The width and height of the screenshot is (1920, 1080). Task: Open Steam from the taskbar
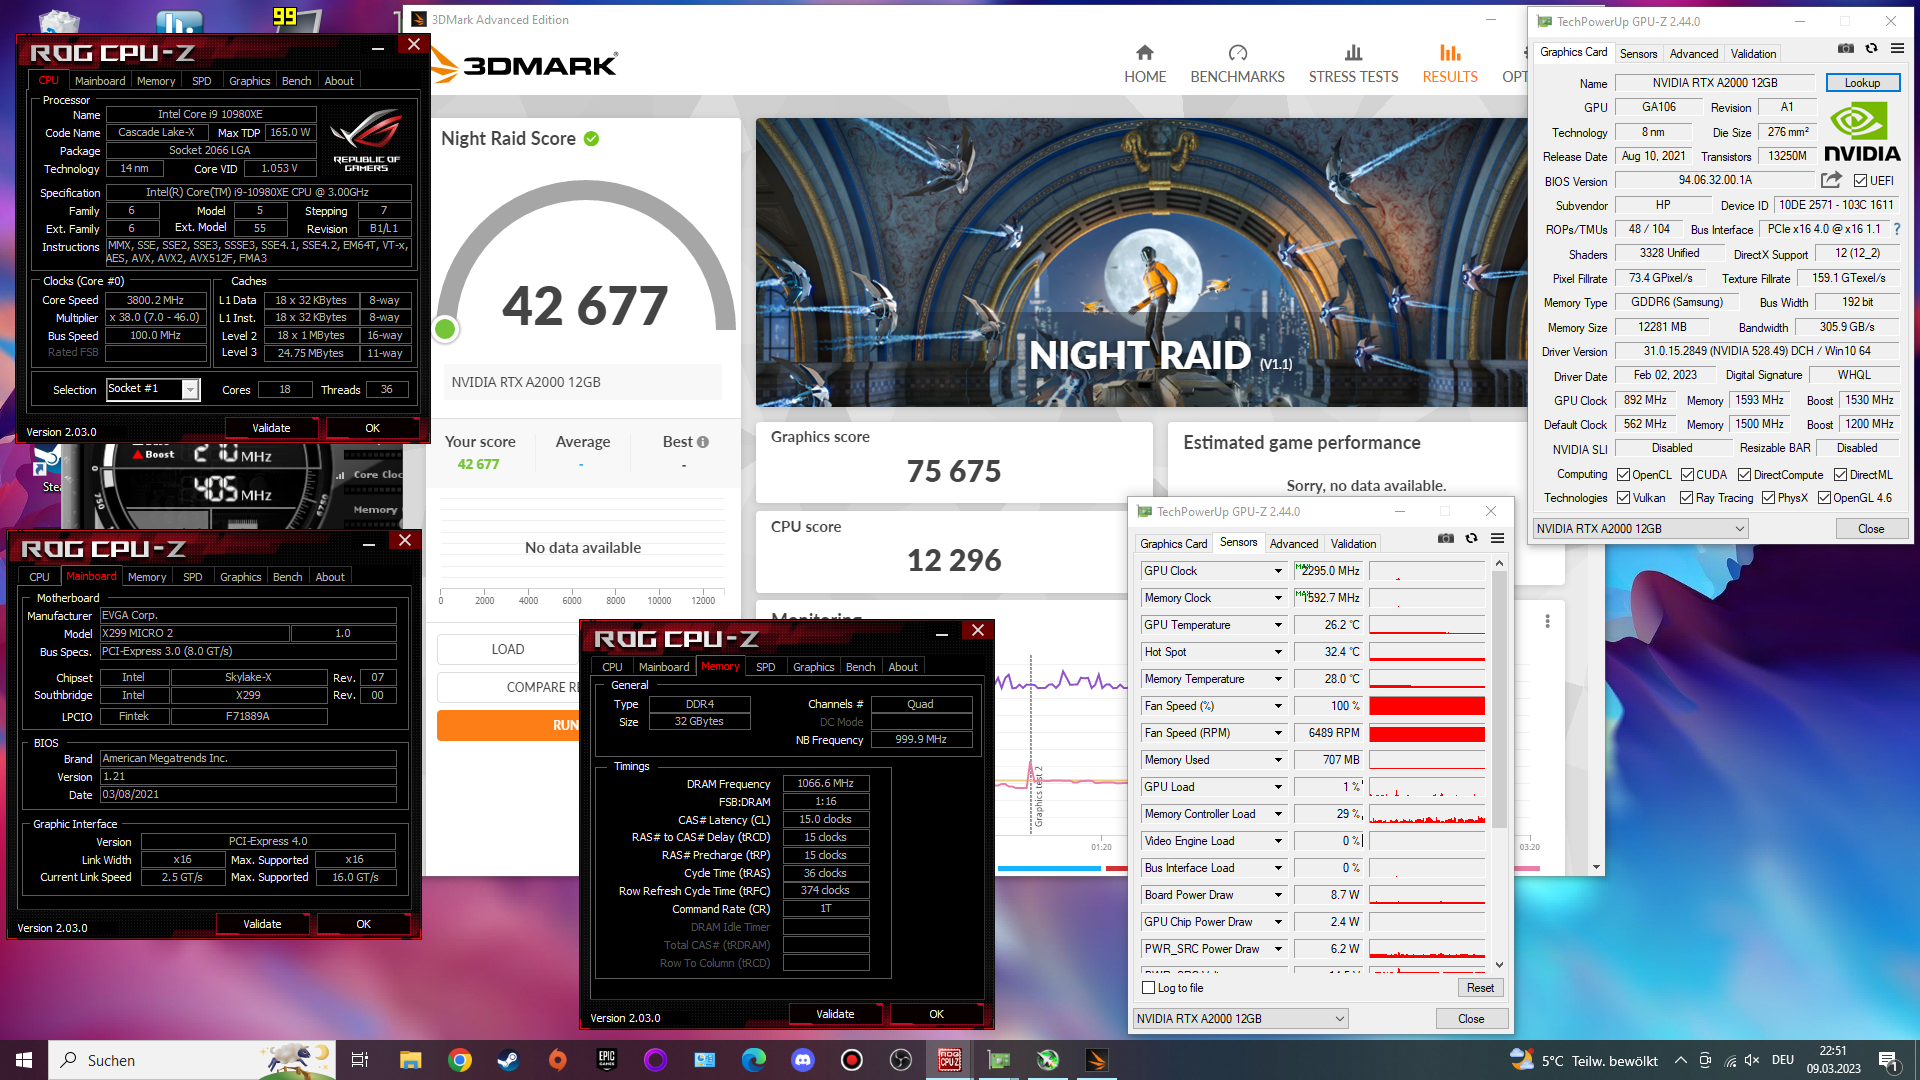tap(508, 1060)
